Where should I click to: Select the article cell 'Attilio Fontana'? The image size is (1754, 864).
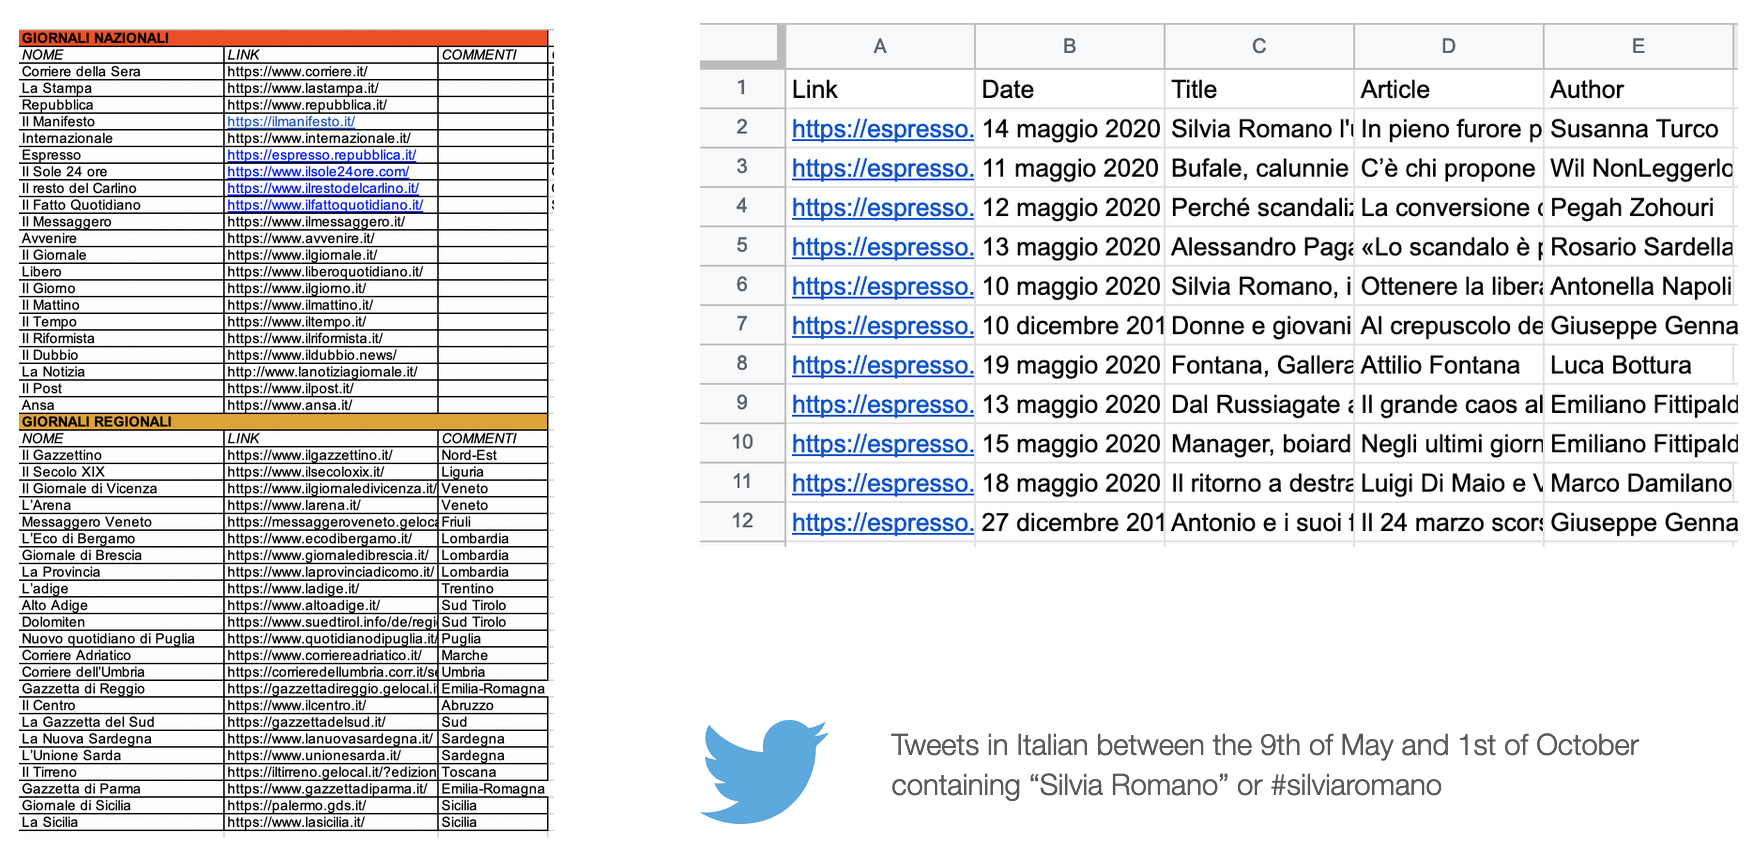tap(1449, 365)
